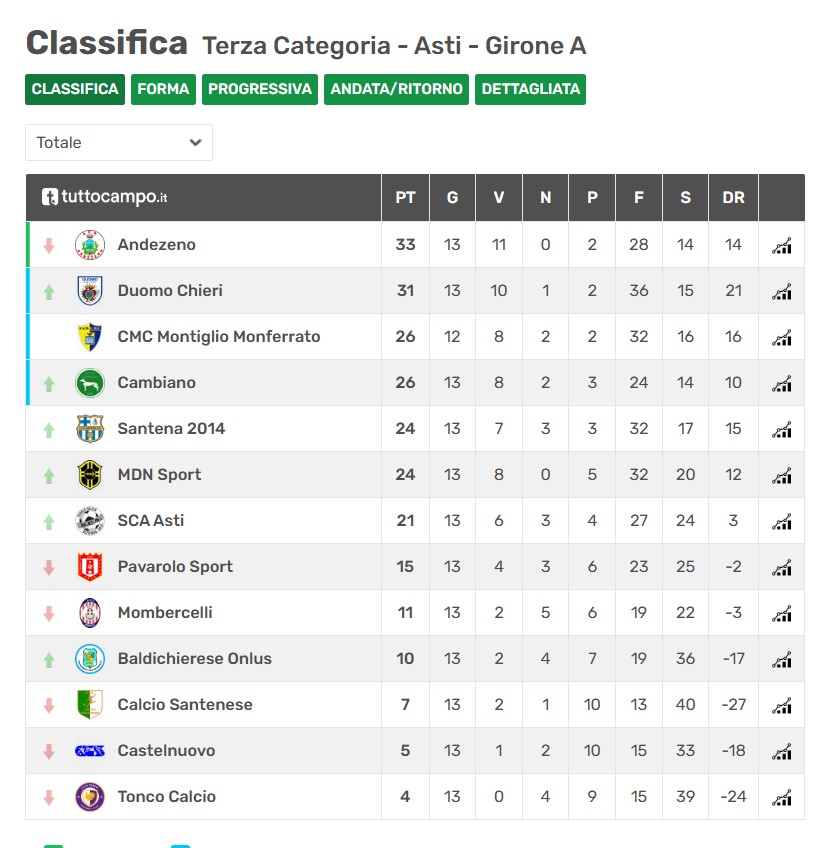The image size is (818, 848).
Task: Click the tuttocampo.it logo in table header
Action: 105,197
